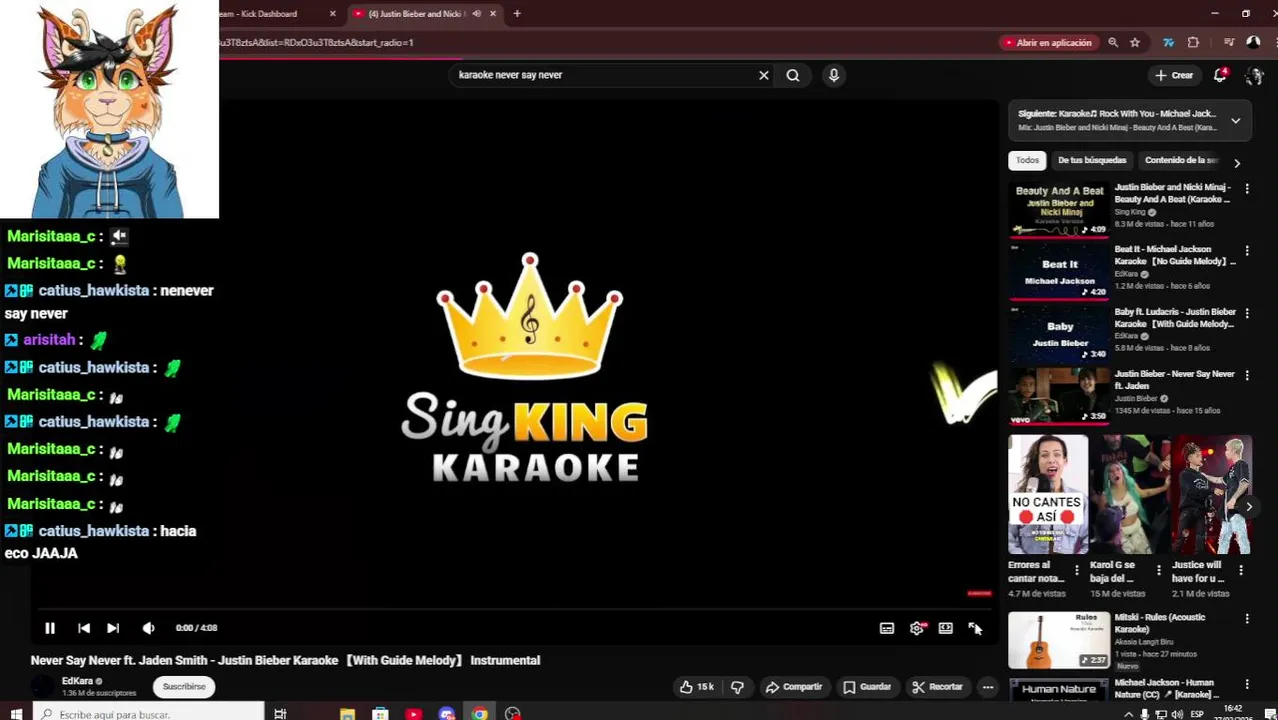1278x720 pixels.
Task: Open Beat It Michael Jackson Karaoke title
Action: coord(1175,255)
